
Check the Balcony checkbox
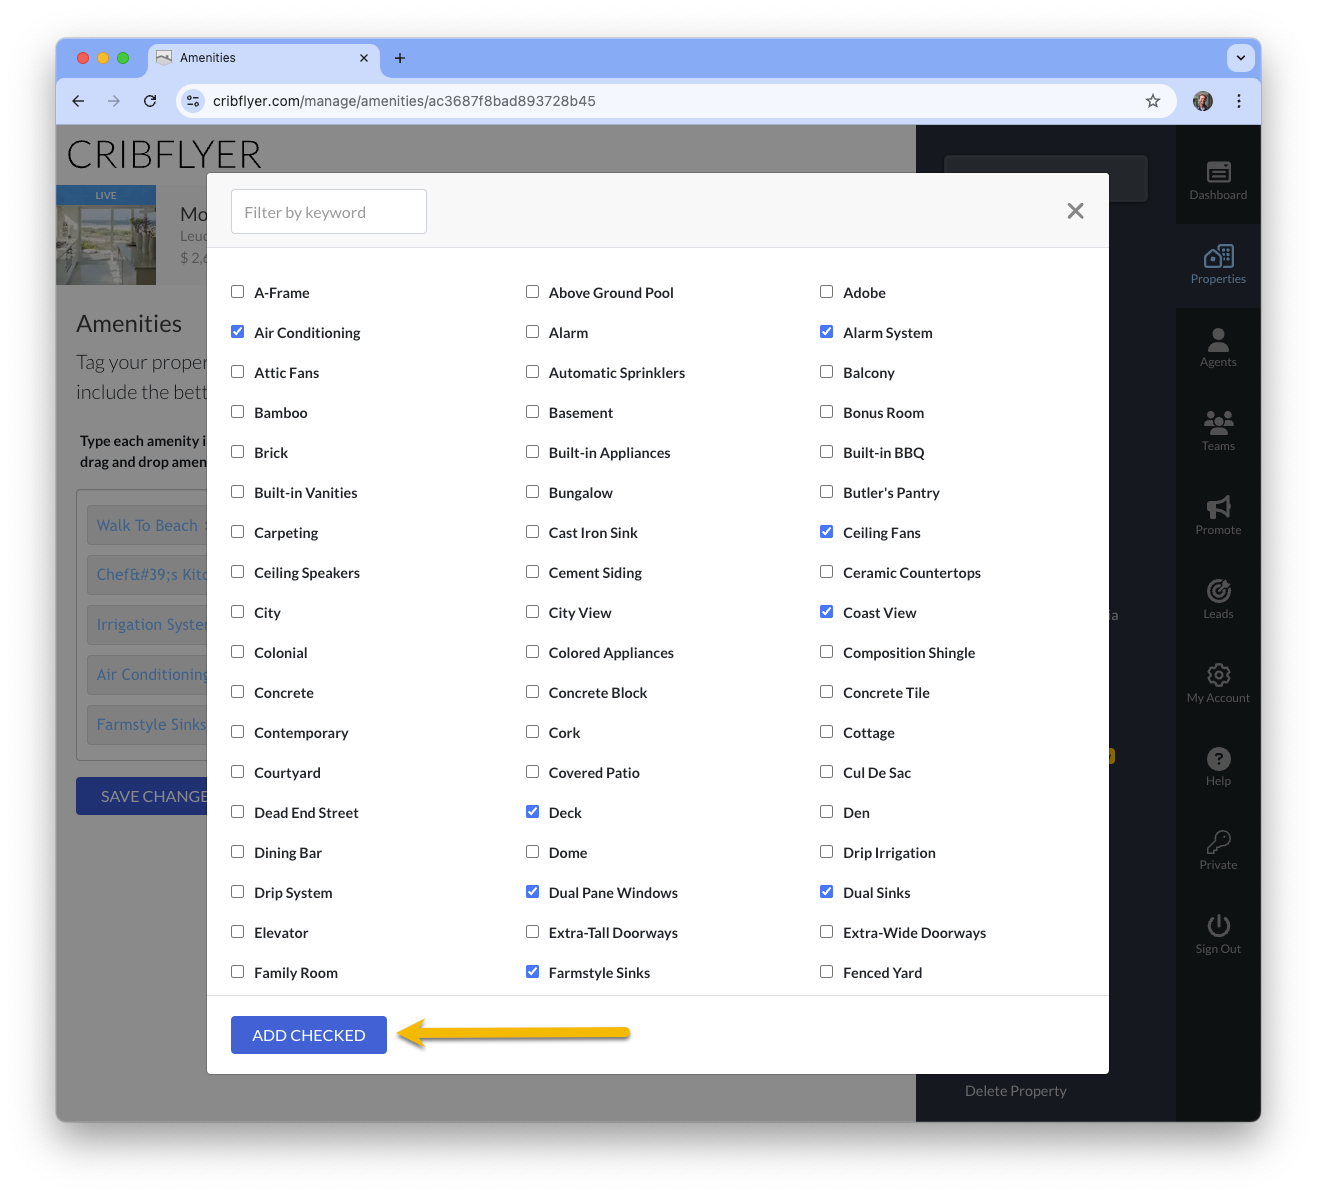(827, 372)
